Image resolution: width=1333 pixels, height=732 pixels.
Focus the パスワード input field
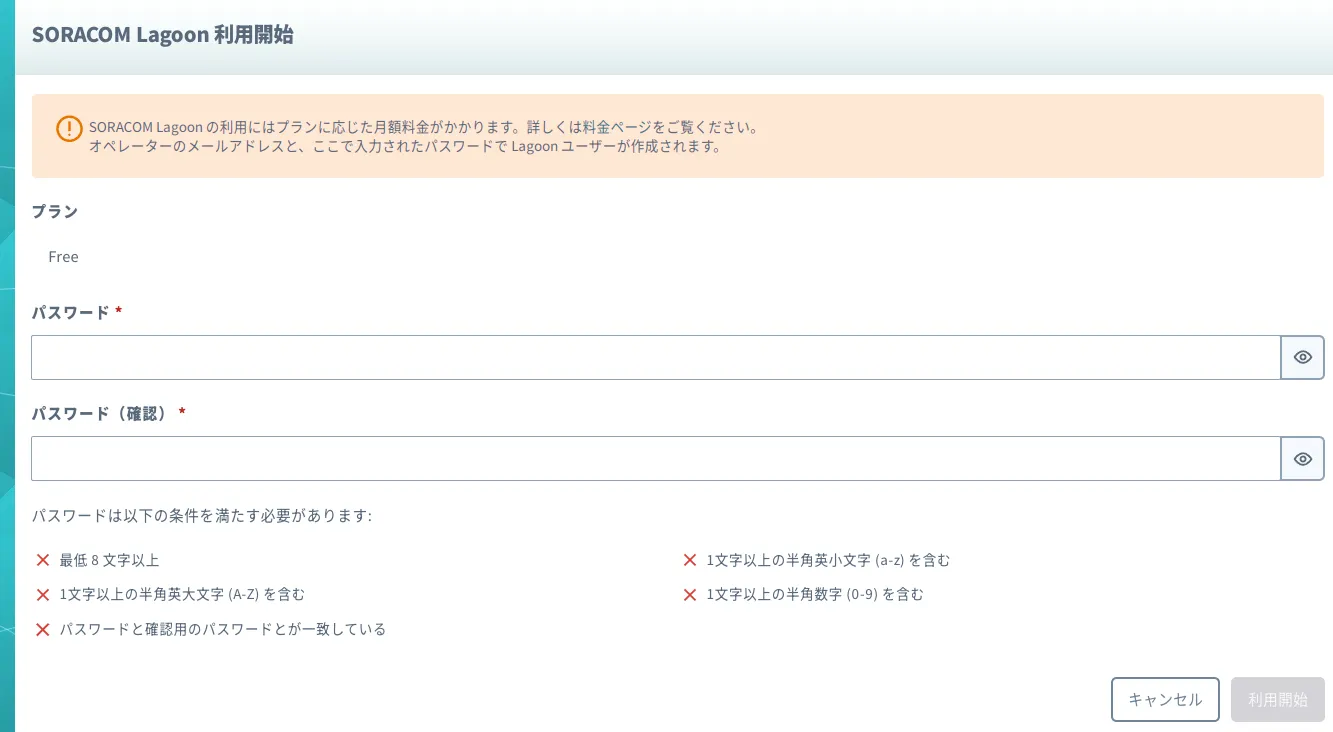655,358
